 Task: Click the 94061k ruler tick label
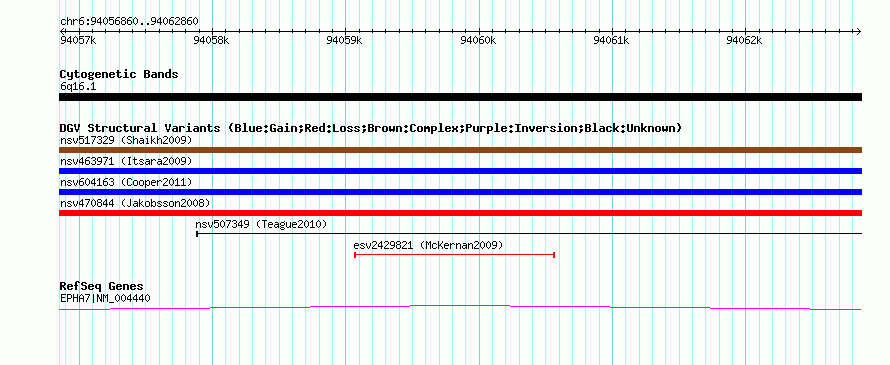tap(611, 40)
